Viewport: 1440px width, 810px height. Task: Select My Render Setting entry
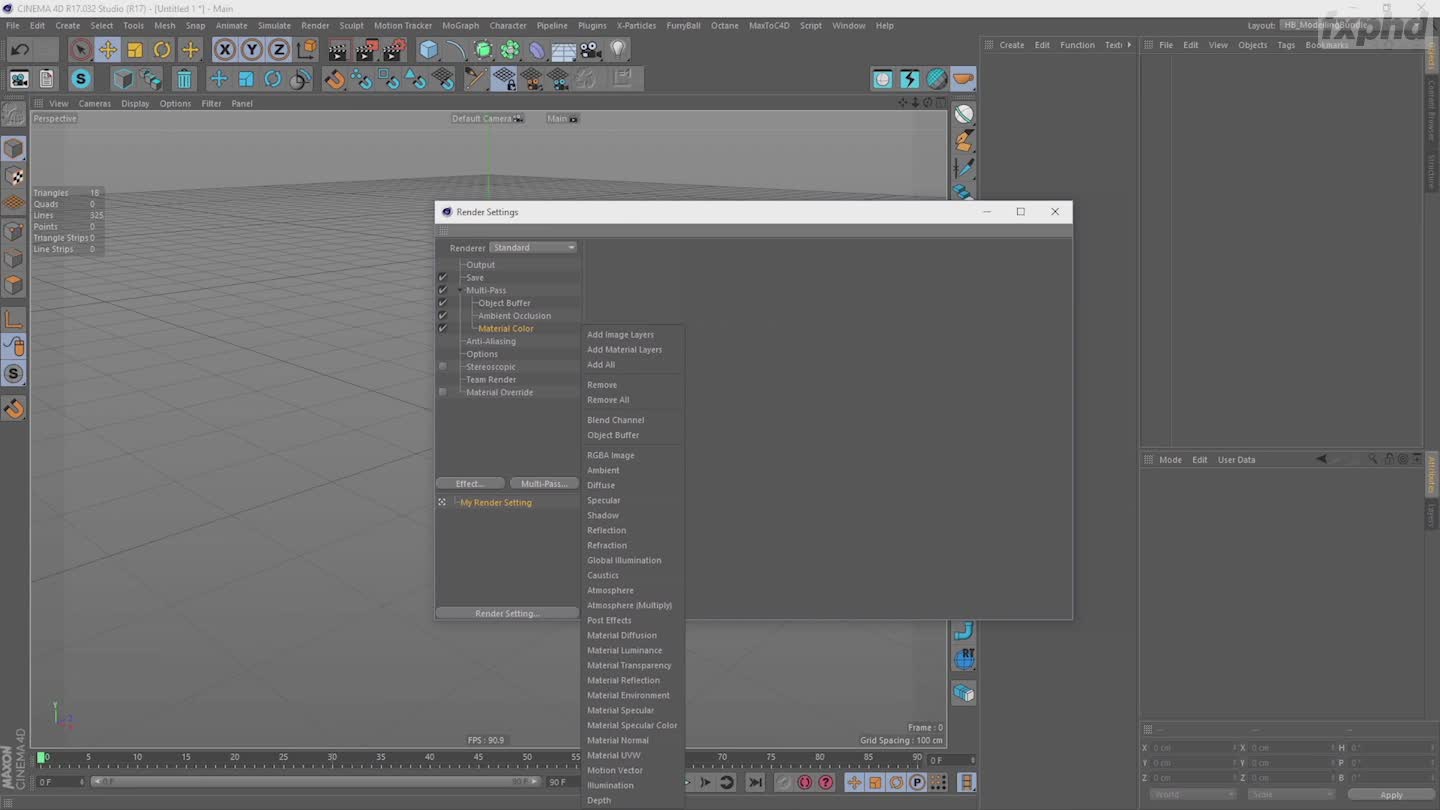tap(496, 503)
